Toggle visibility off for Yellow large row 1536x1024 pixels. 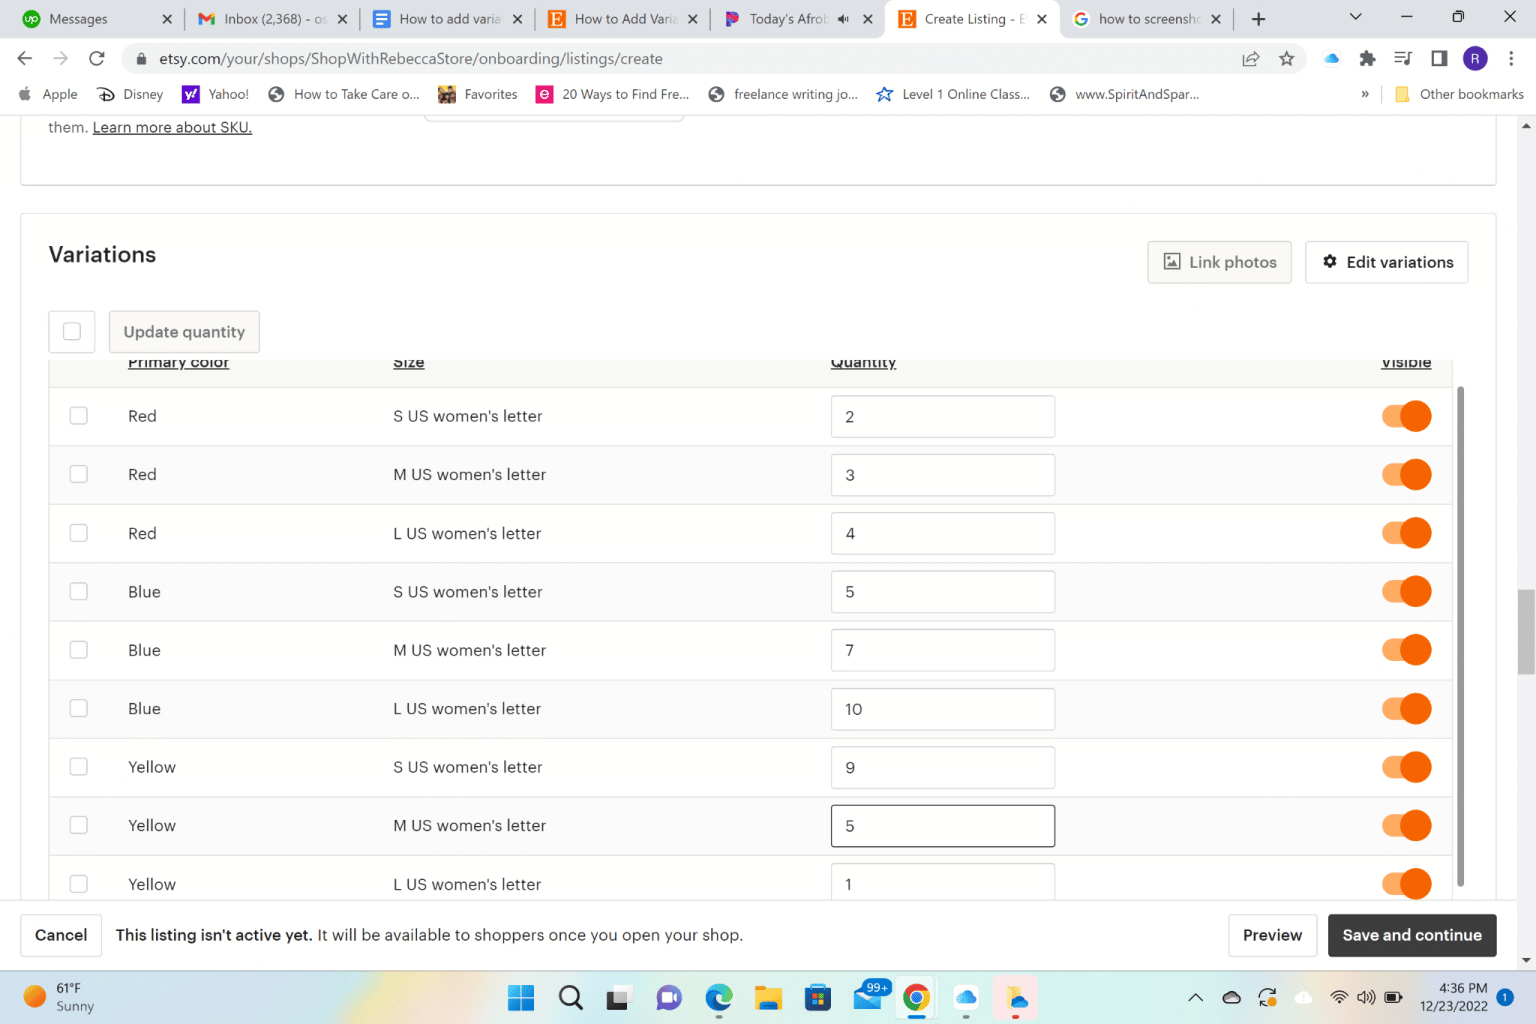(x=1406, y=884)
